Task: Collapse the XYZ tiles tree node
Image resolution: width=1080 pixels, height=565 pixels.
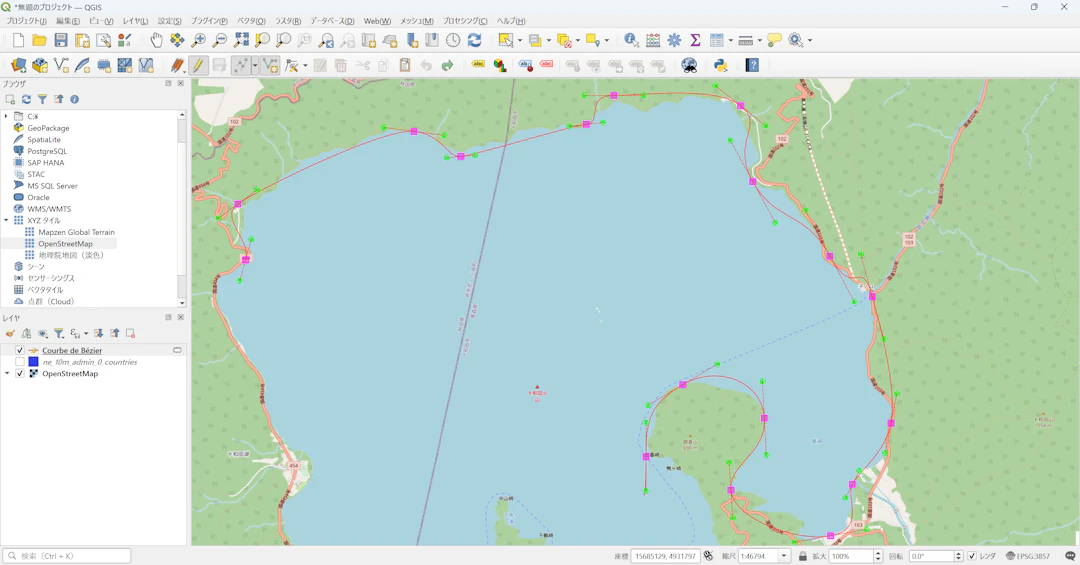Action: tap(7, 220)
